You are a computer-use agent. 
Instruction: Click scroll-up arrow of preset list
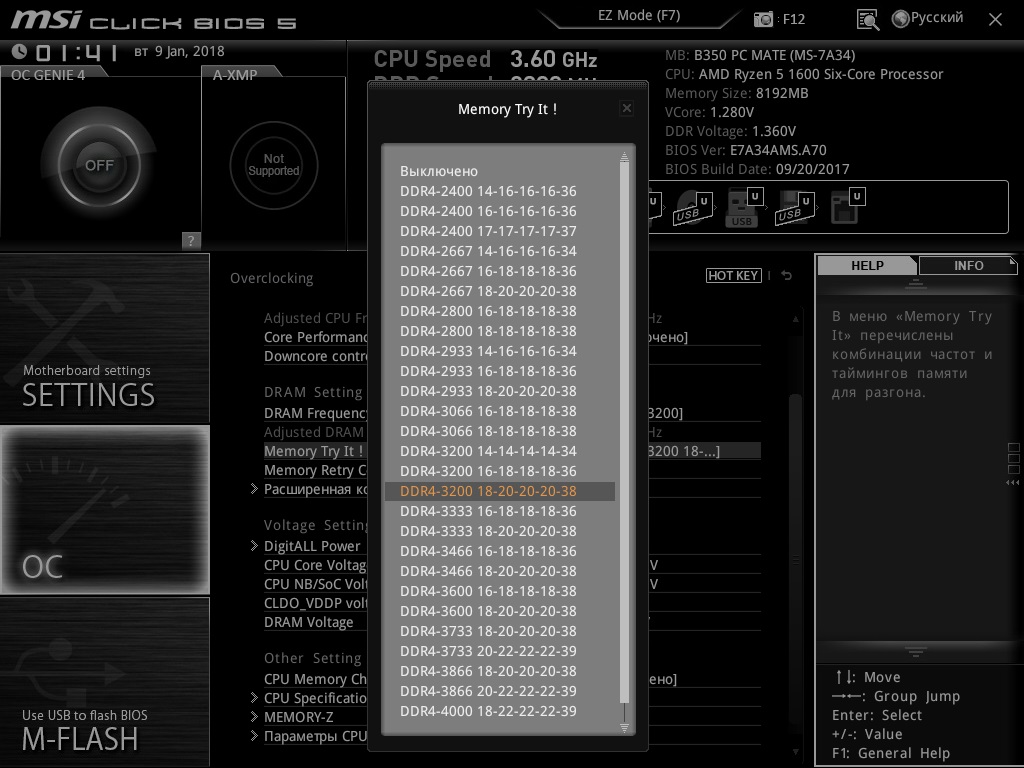click(624, 156)
